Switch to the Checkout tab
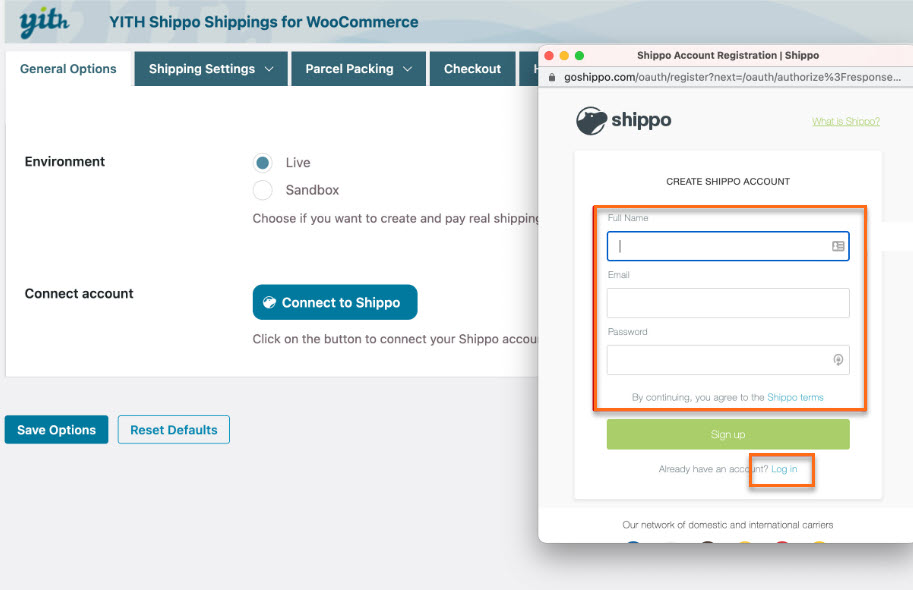The height and width of the screenshot is (590, 913). click(472, 69)
